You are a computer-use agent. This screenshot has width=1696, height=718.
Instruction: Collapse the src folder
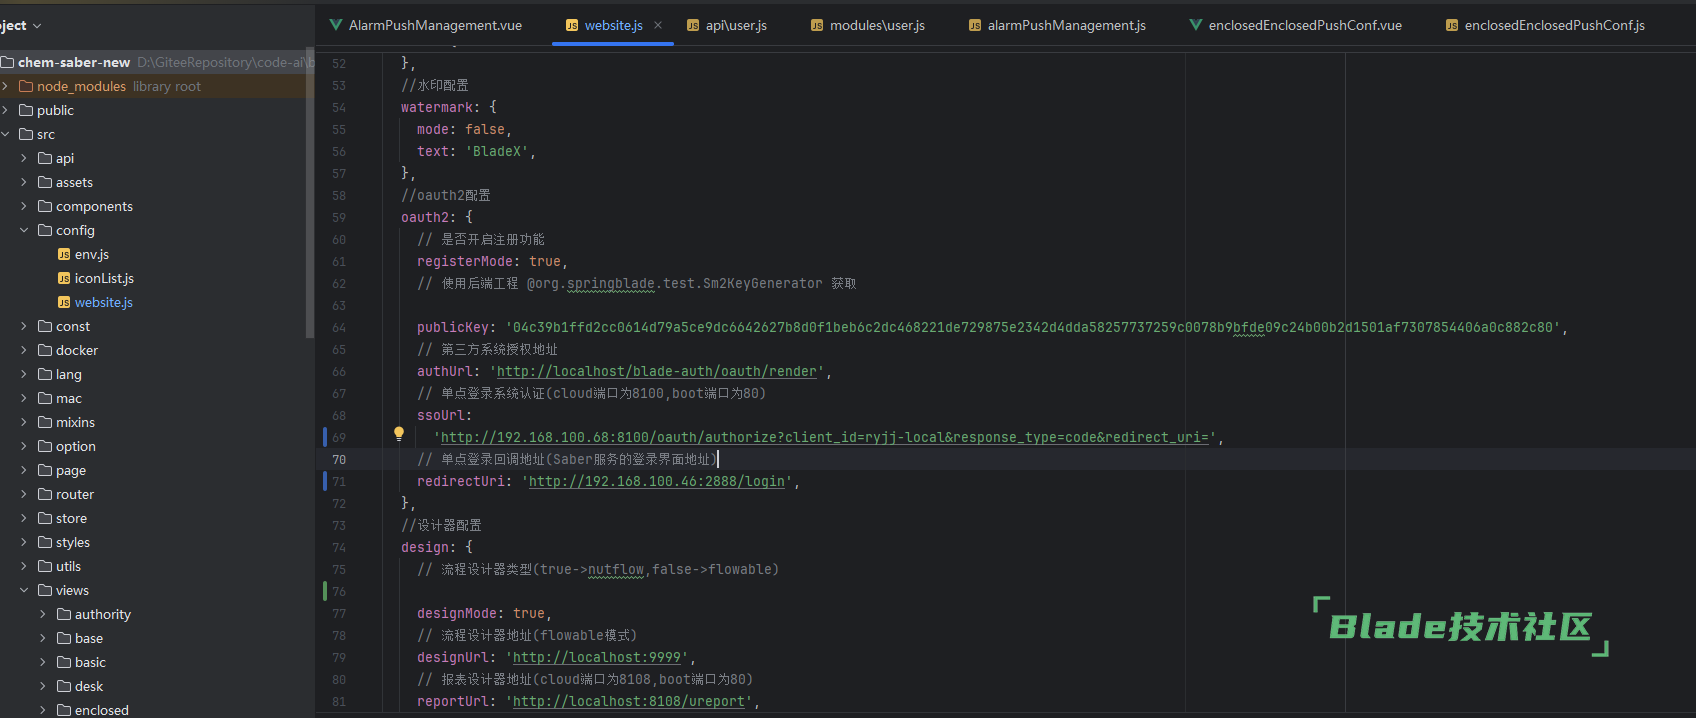(x=5, y=134)
